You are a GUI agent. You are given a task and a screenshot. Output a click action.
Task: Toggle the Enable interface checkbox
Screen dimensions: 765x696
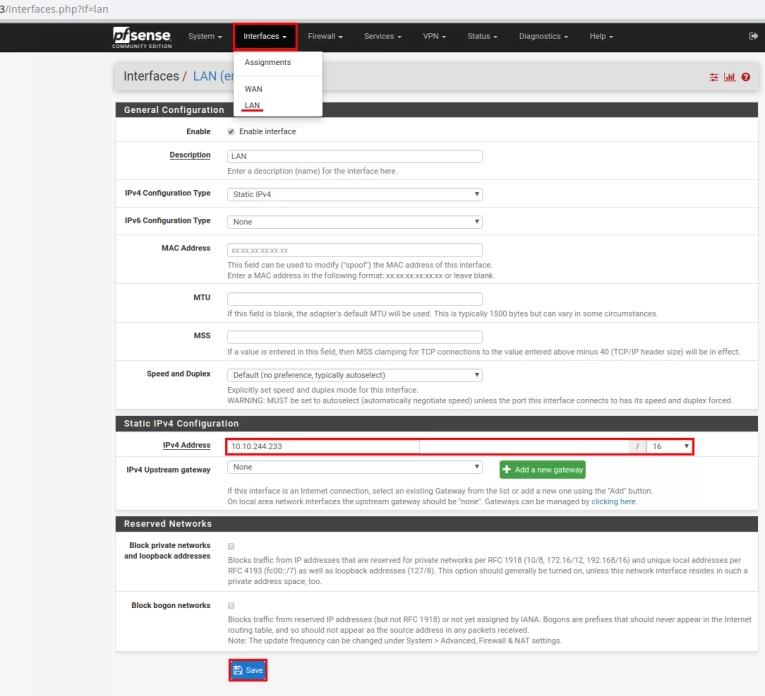(x=231, y=132)
